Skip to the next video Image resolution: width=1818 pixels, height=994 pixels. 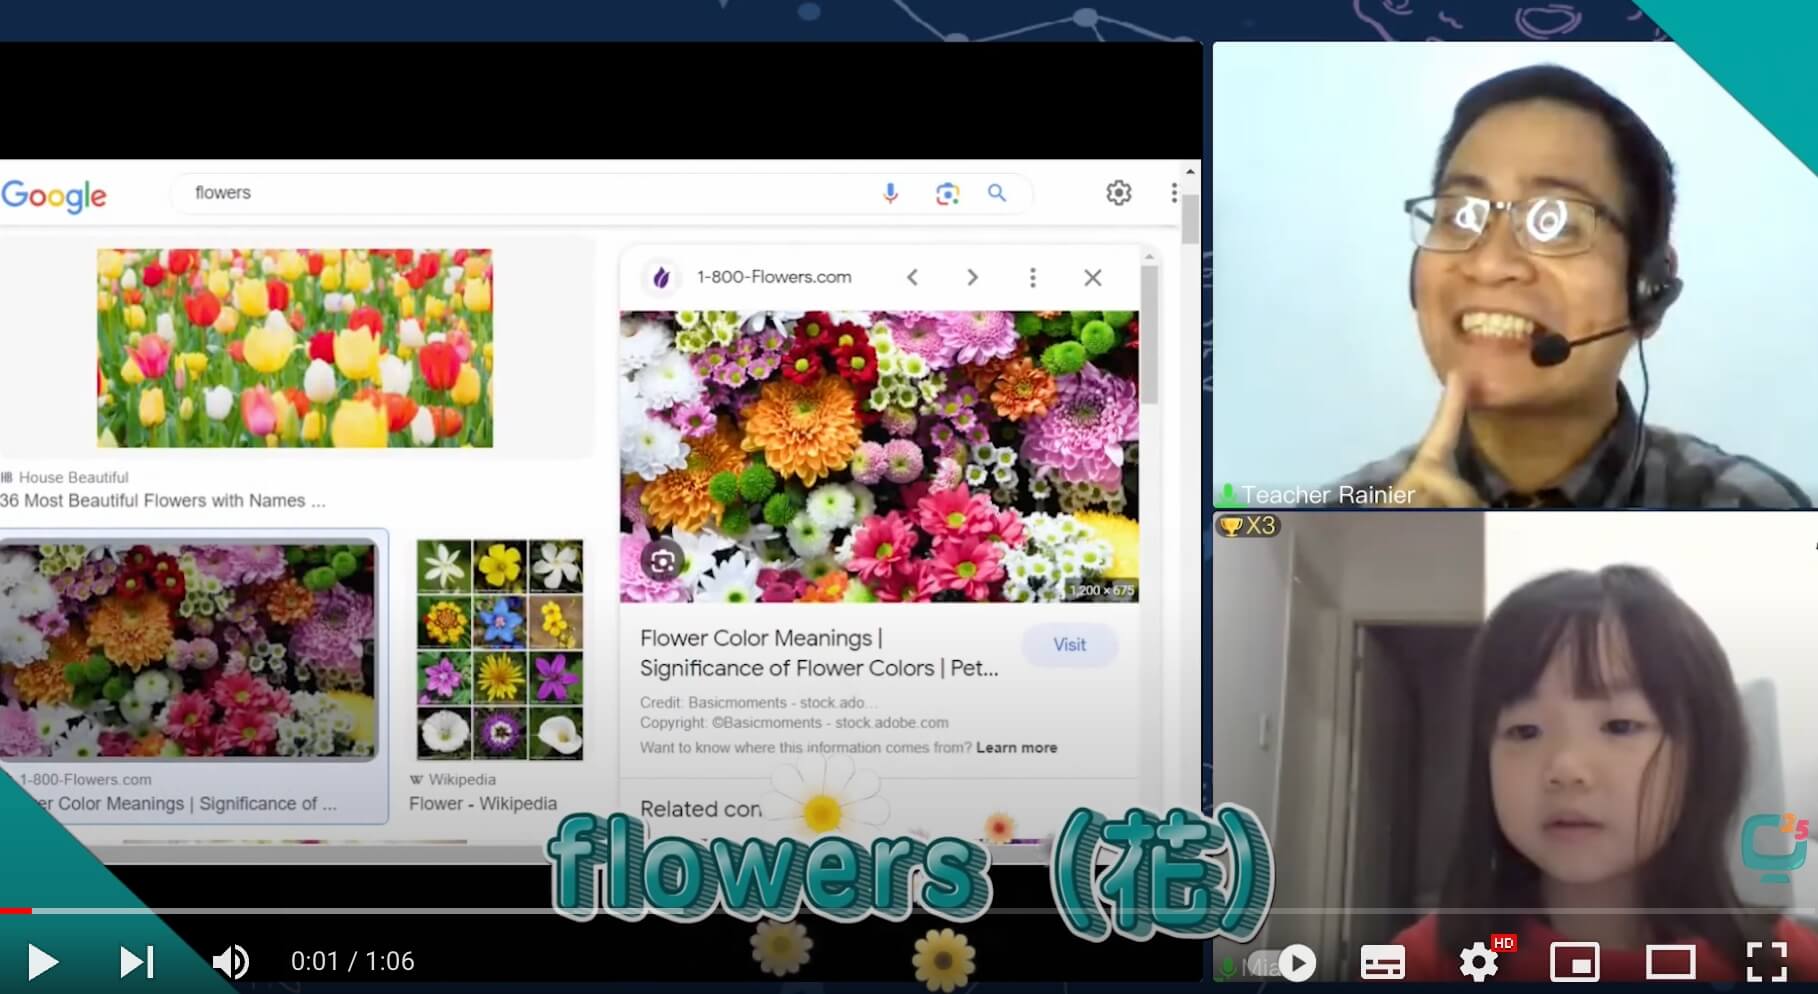pyautogui.click(x=137, y=962)
